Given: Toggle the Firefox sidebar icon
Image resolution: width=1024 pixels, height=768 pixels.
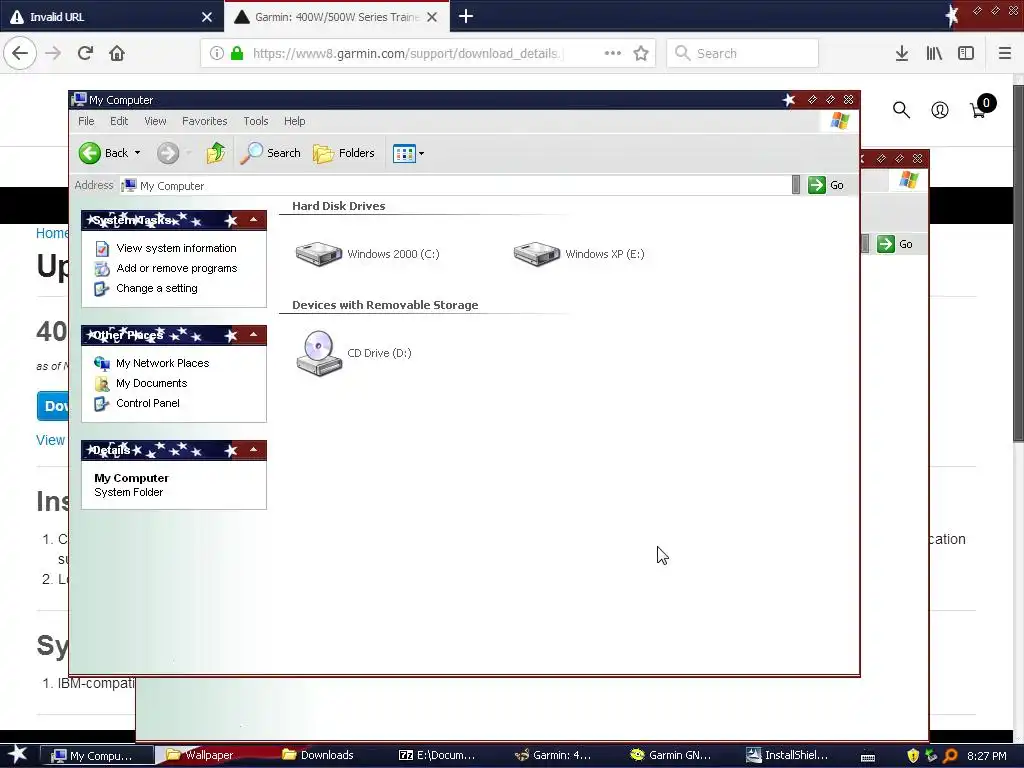Looking at the screenshot, I should [x=966, y=53].
